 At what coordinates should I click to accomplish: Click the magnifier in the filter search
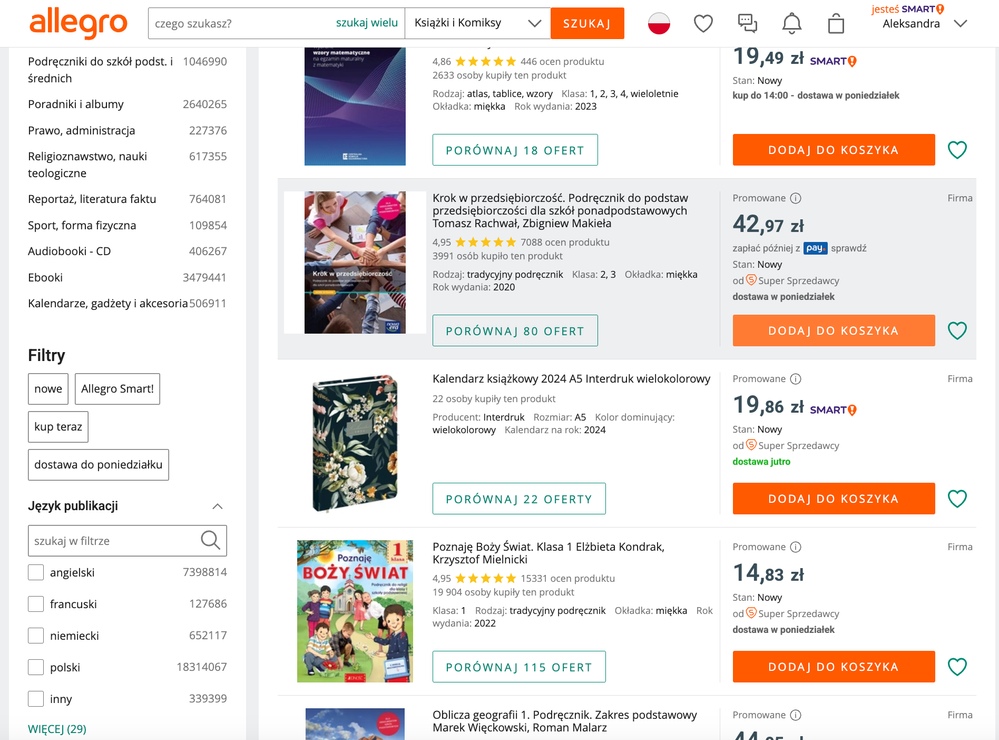(210, 540)
